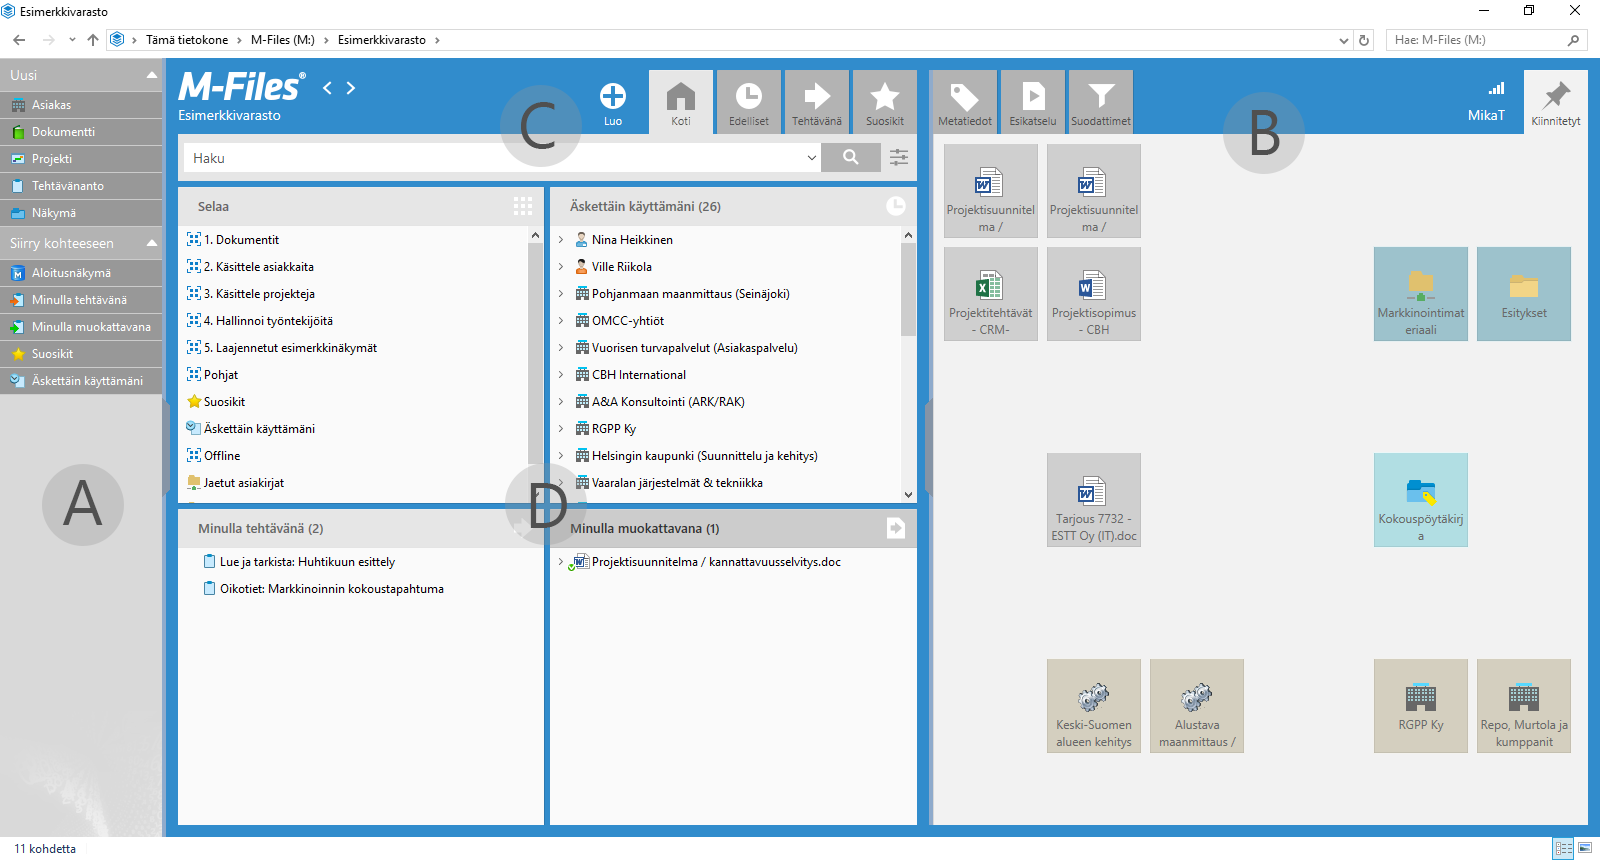Open the Koti home tab

[681, 102]
